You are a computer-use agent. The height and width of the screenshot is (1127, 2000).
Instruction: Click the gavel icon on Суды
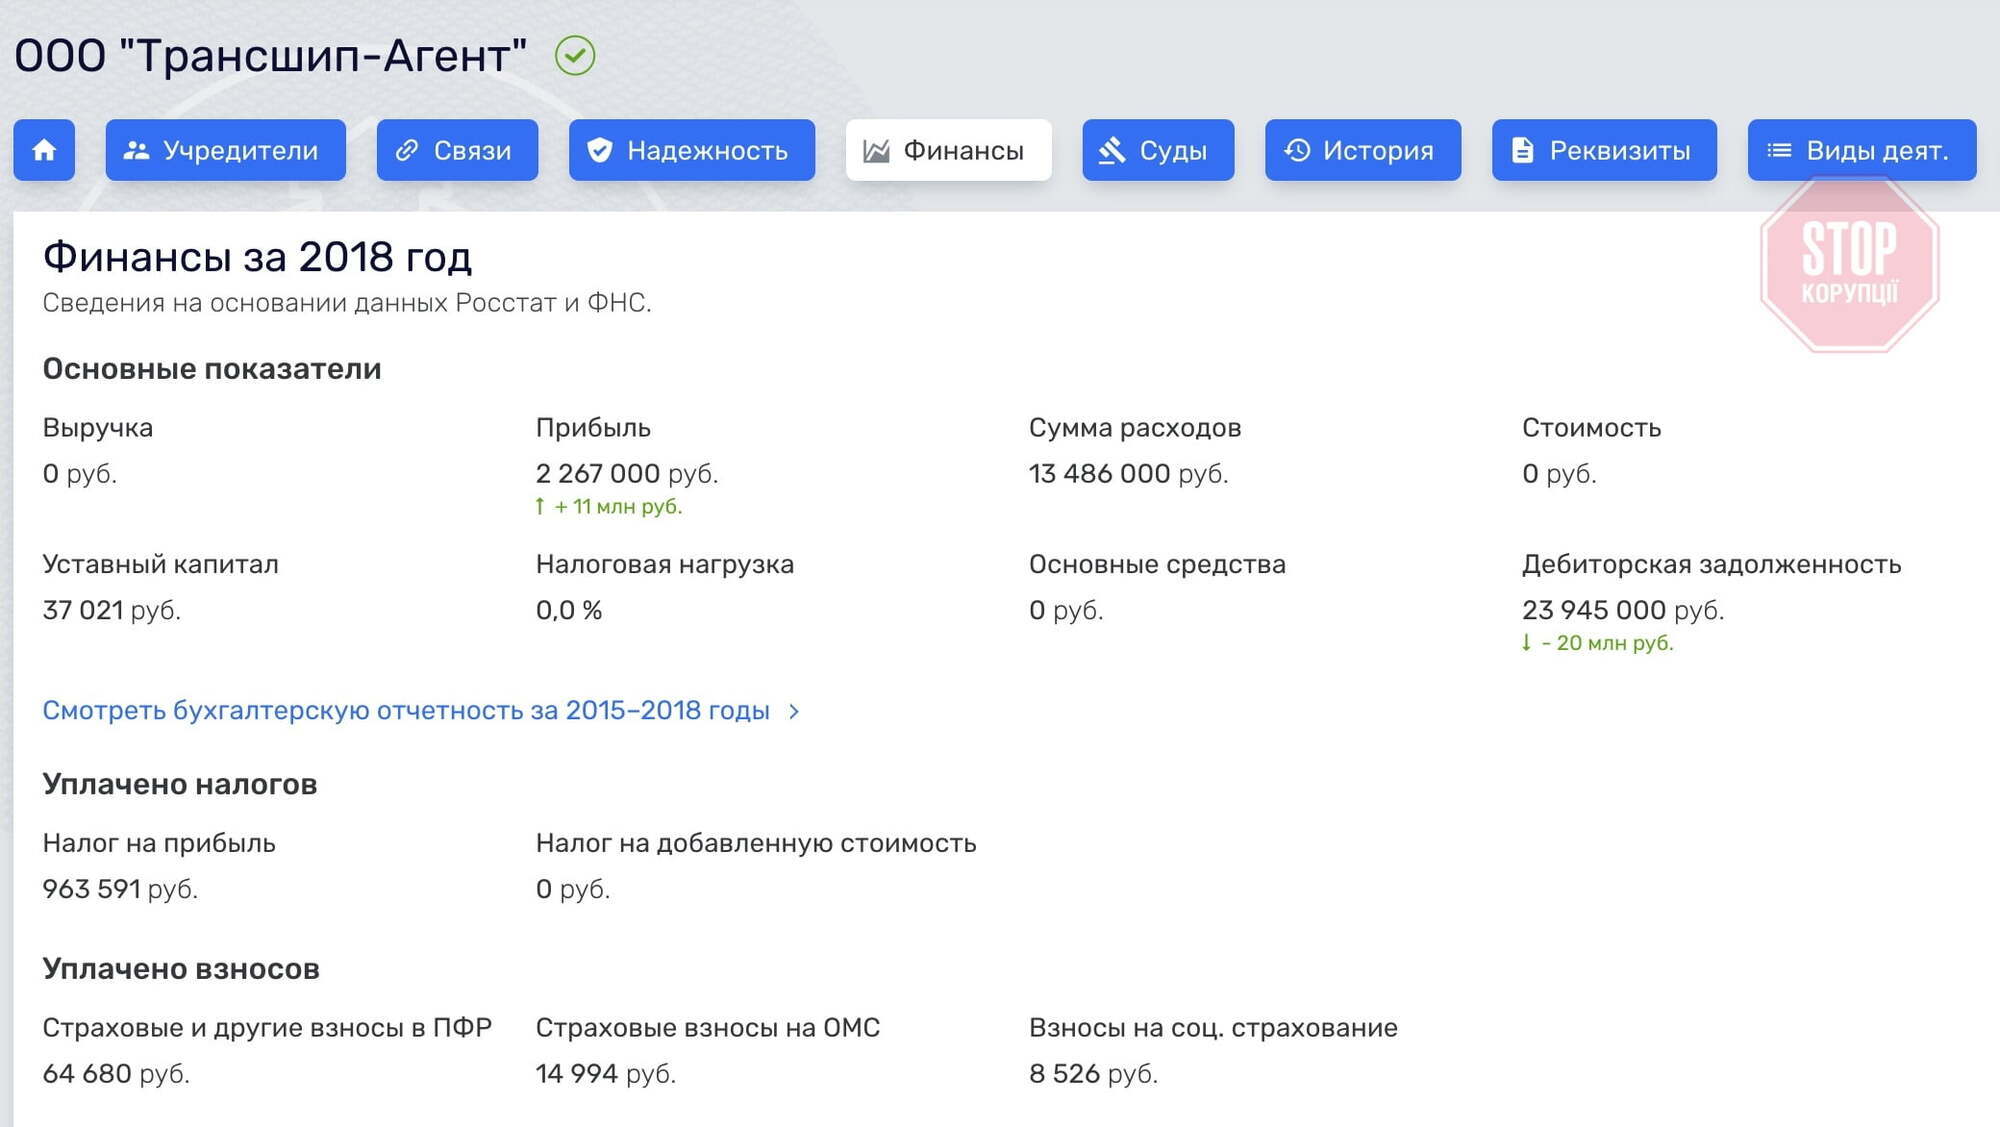click(x=1110, y=150)
